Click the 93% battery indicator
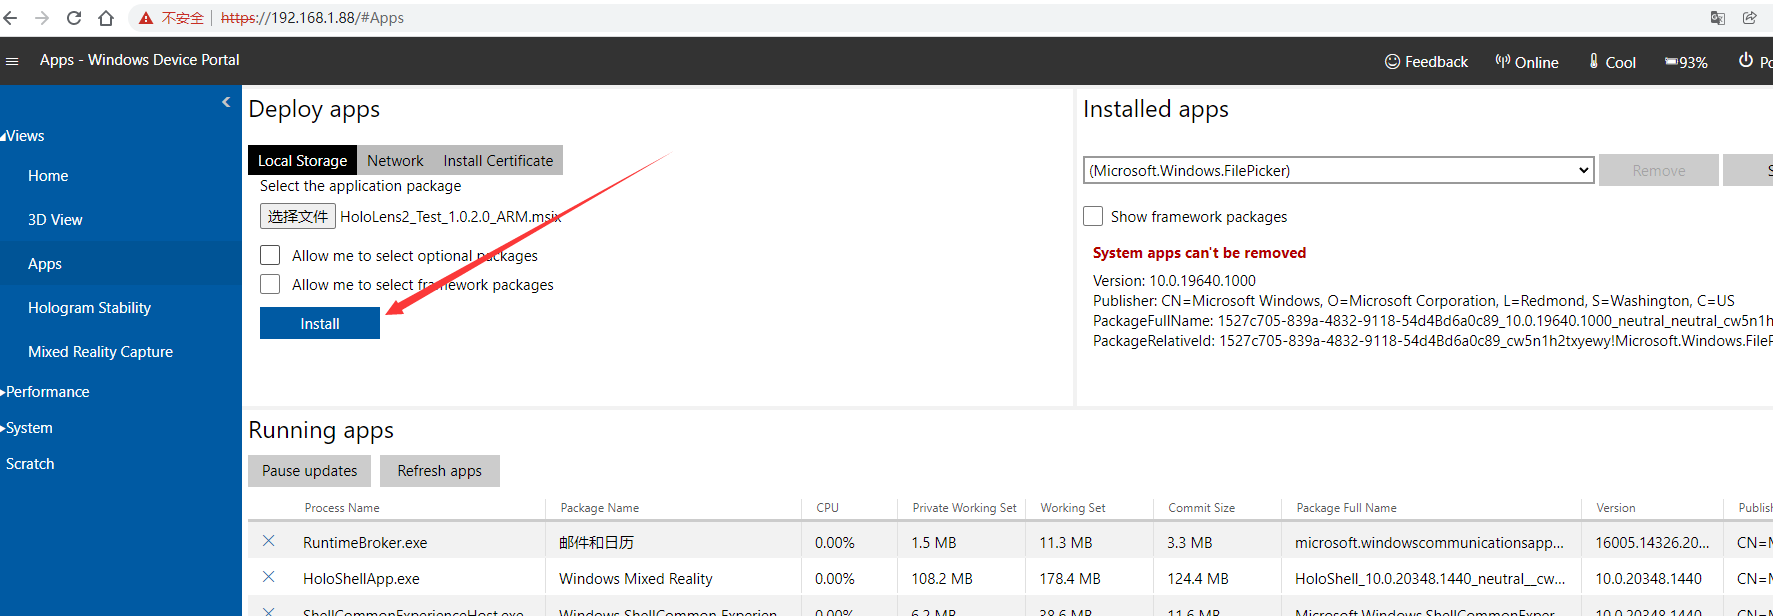 tap(1686, 62)
